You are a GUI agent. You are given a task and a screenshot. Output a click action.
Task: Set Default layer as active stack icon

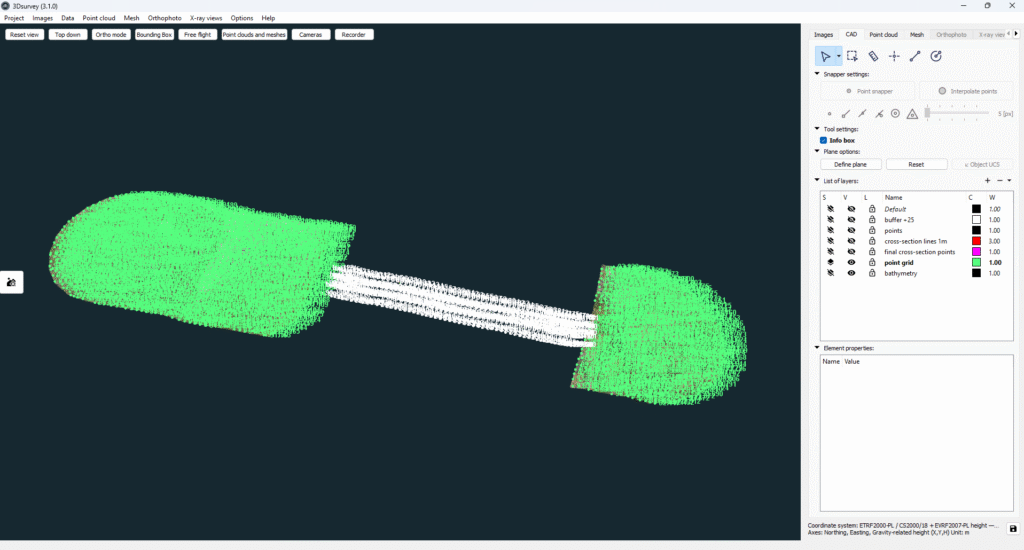(831, 209)
